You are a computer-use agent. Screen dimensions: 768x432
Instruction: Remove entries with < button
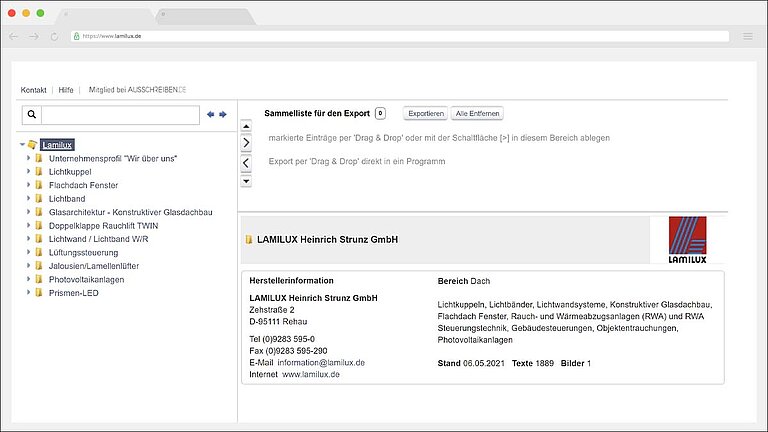246,163
